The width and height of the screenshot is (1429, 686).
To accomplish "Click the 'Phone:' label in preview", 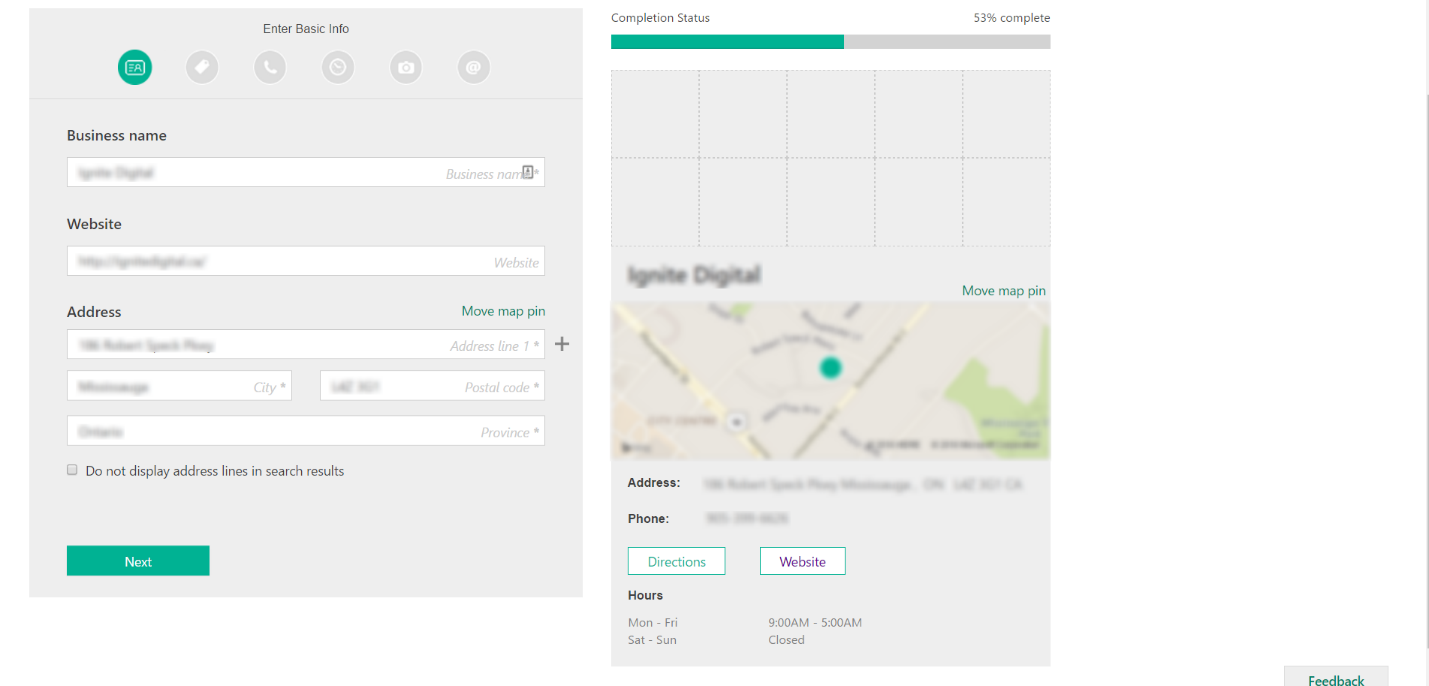I will pyautogui.click(x=648, y=518).
